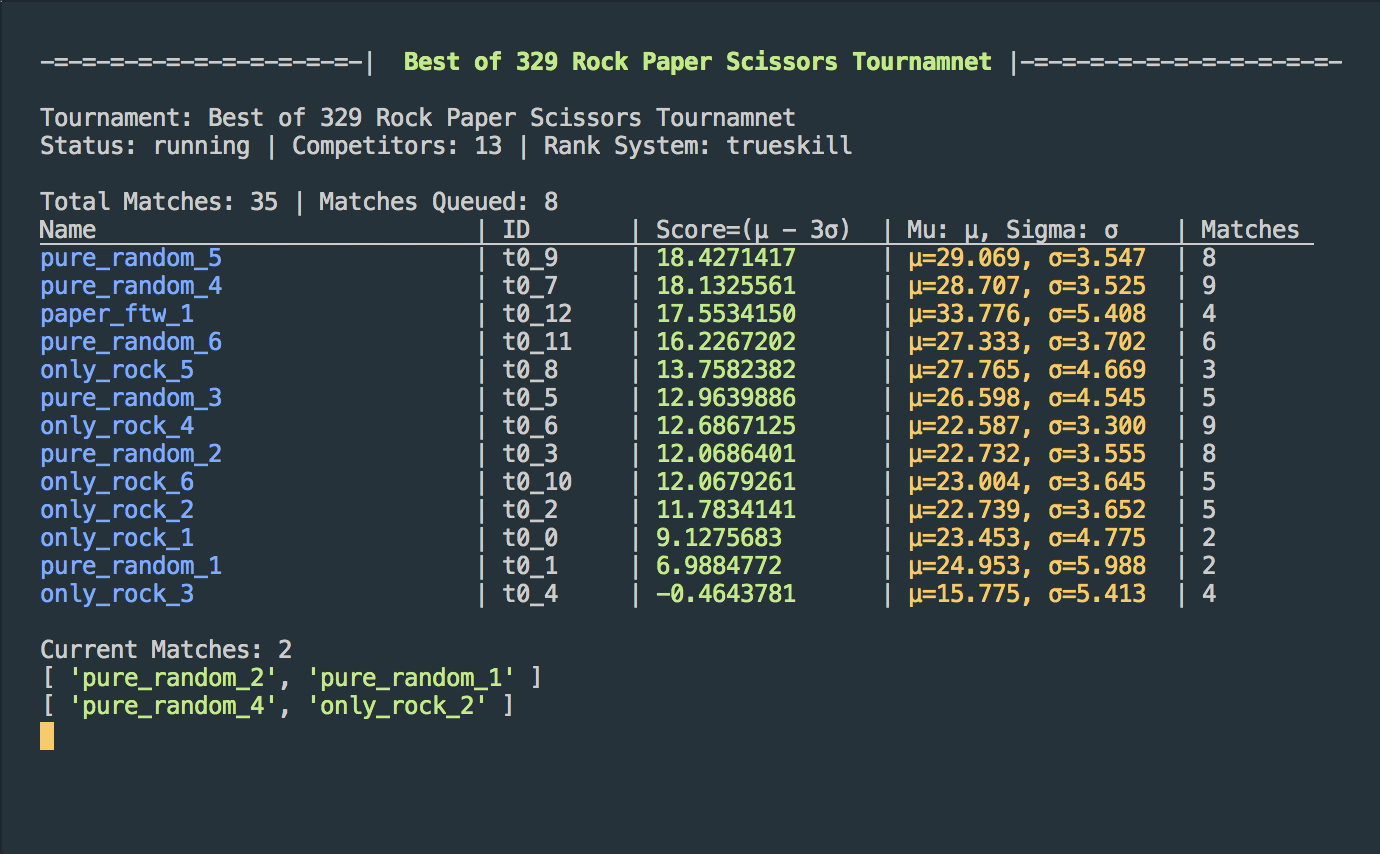Click the score value 18.1325561
Image resolution: width=1380 pixels, height=854 pixels.
pos(726,286)
